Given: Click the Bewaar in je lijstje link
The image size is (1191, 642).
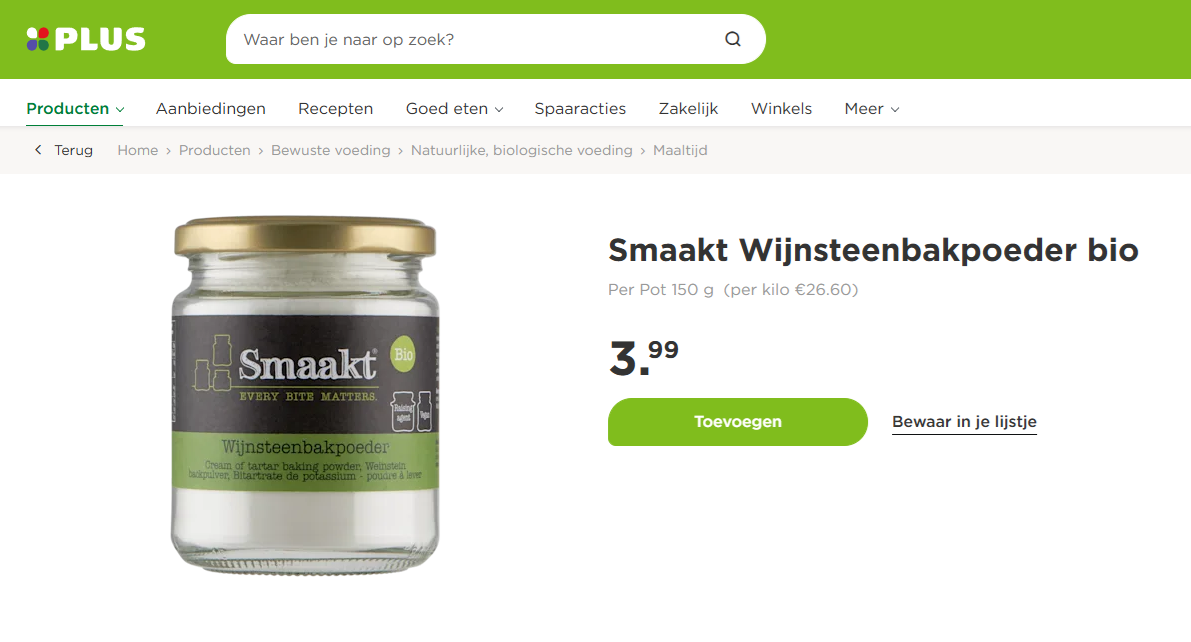Looking at the screenshot, I should 964,422.
